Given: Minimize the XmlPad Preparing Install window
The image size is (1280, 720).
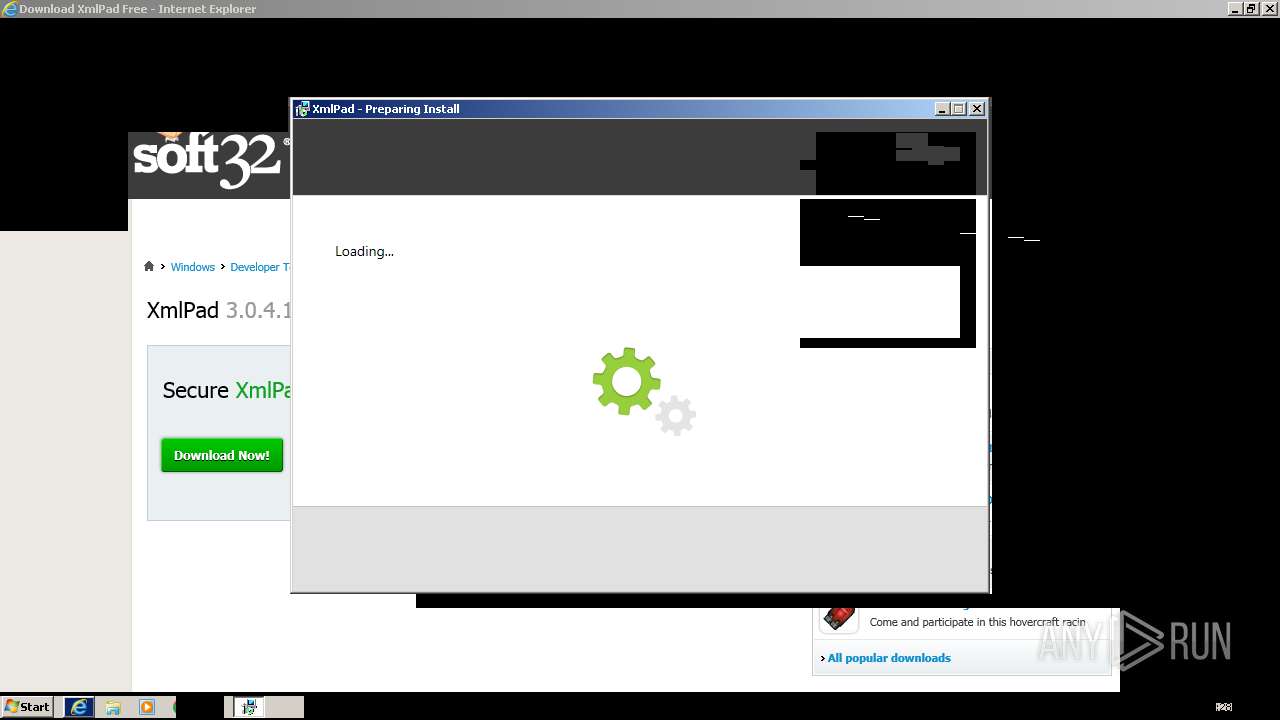Looking at the screenshot, I should (x=942, y=109).
